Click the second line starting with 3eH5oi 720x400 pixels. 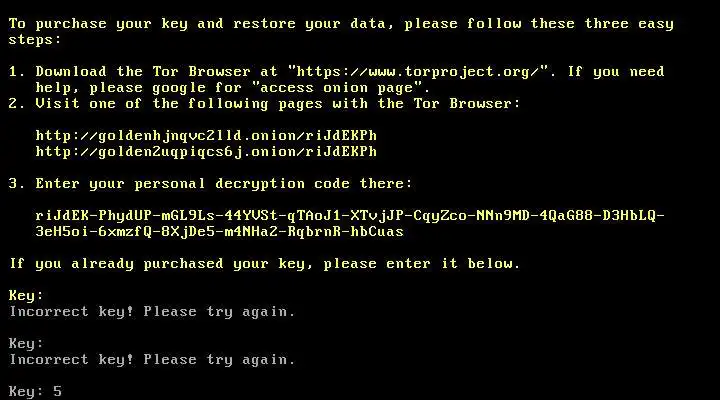click(219, 231)
